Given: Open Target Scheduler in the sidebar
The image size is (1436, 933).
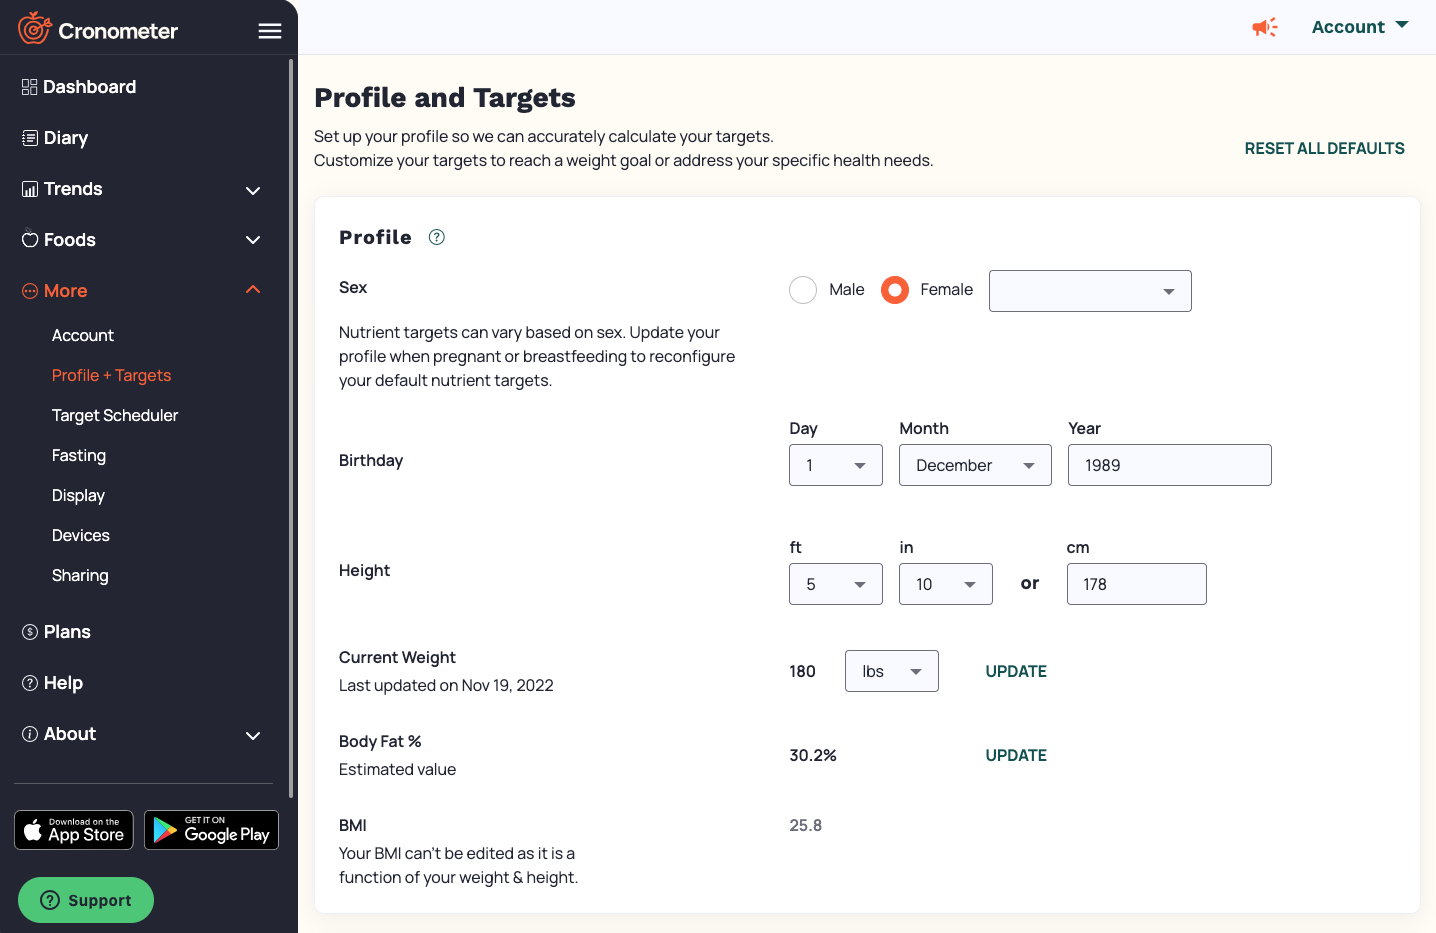Looking at the screenshot, I should coord(115,415).
